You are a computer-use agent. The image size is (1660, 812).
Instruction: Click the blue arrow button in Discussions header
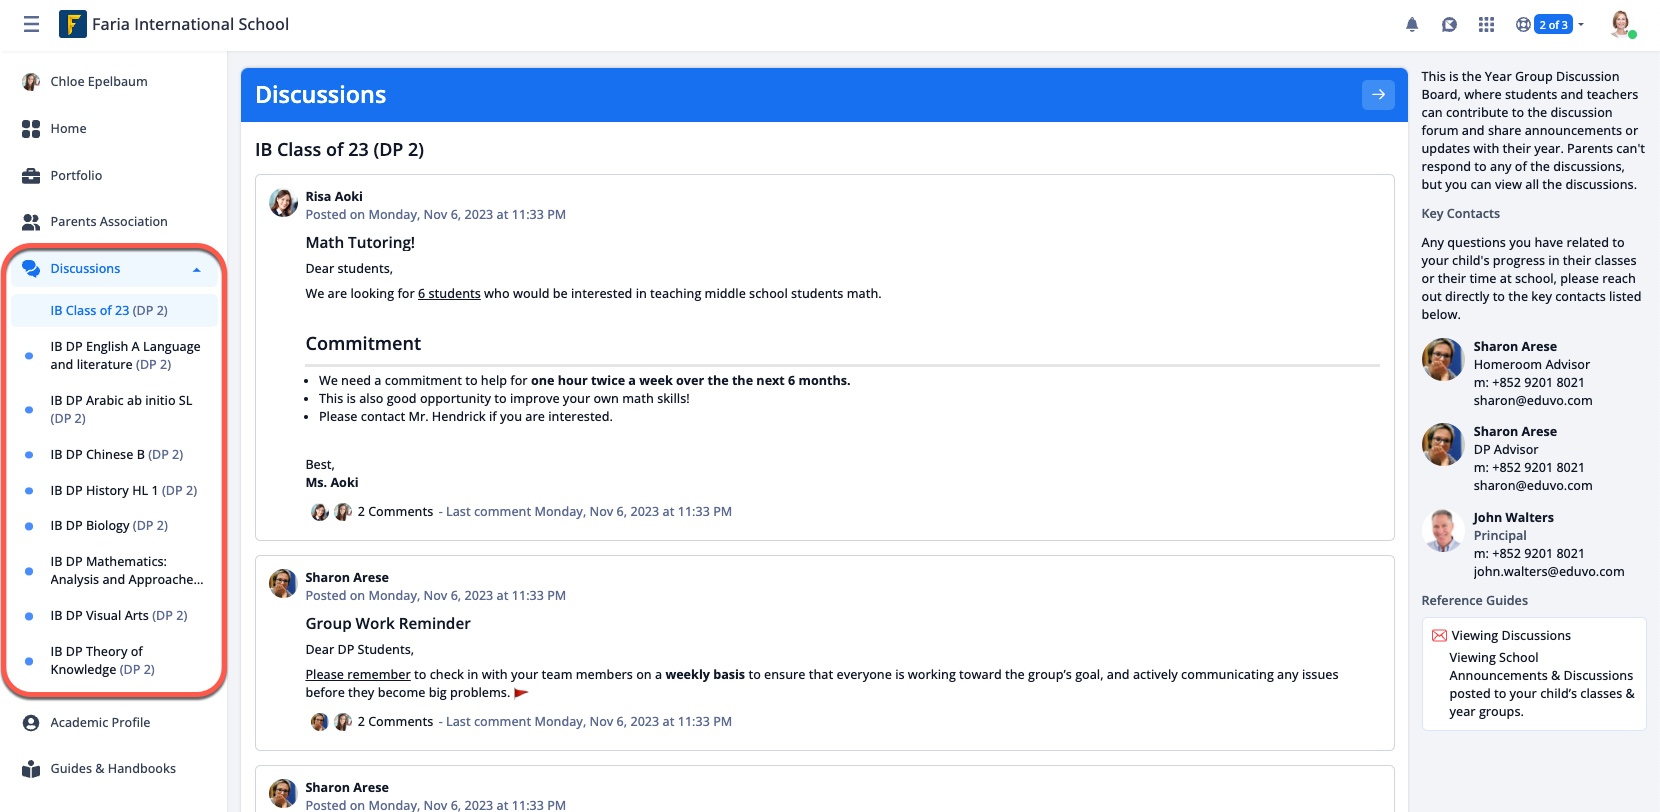1378,95
